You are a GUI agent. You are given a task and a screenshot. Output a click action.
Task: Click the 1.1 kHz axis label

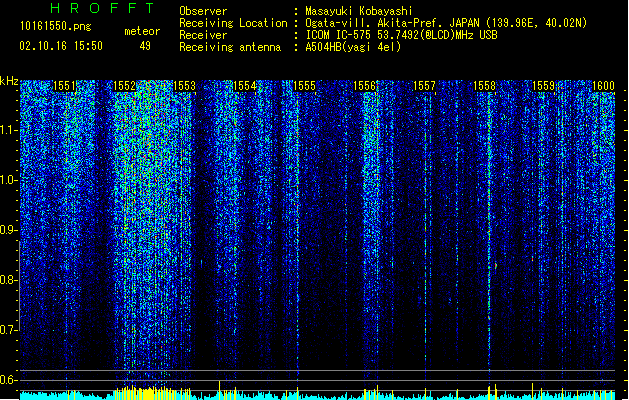point(8,130)
